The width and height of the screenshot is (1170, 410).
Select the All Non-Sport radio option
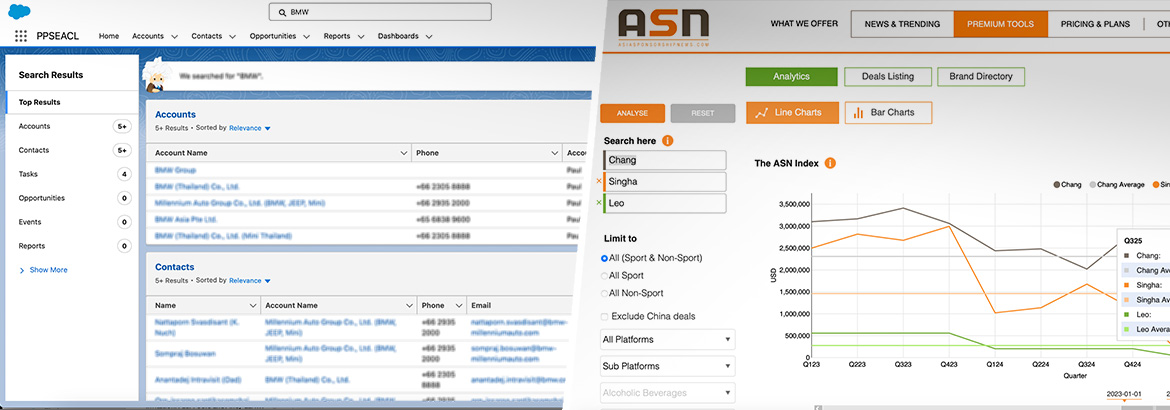[x=604, y=293]
